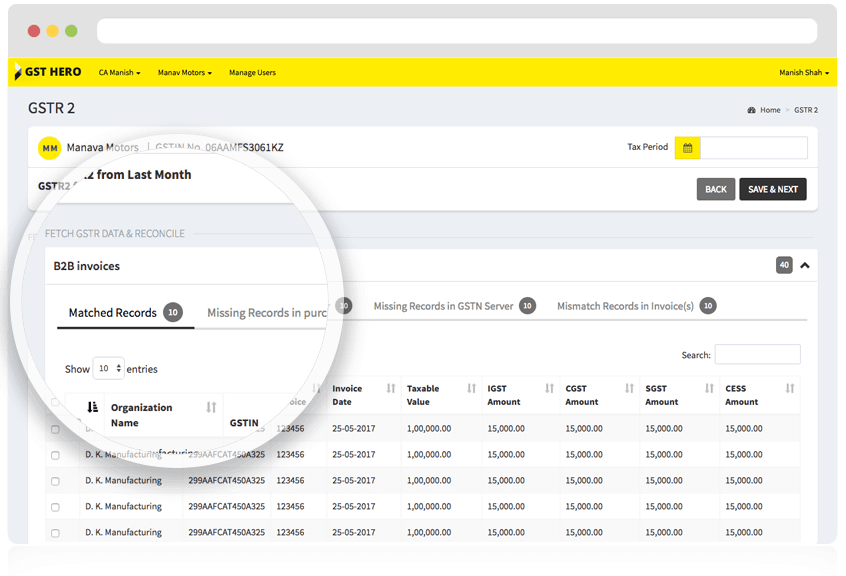Click the GST HERO logo
Image resolution: width=846 pixels, height=576 pixels.
tap(47, 72)
